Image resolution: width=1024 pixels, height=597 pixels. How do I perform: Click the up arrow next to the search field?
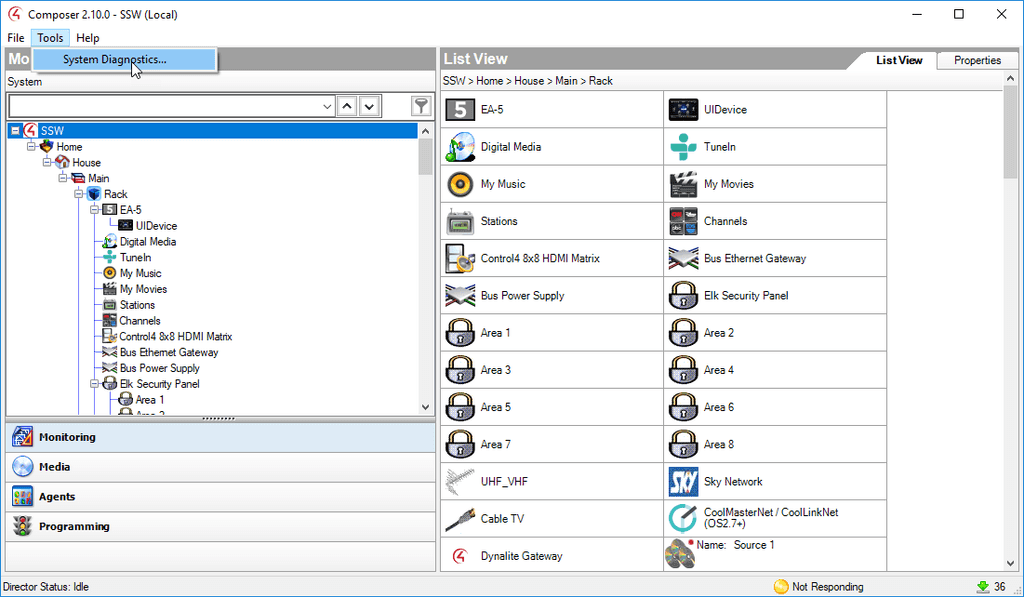coord(348,105)
